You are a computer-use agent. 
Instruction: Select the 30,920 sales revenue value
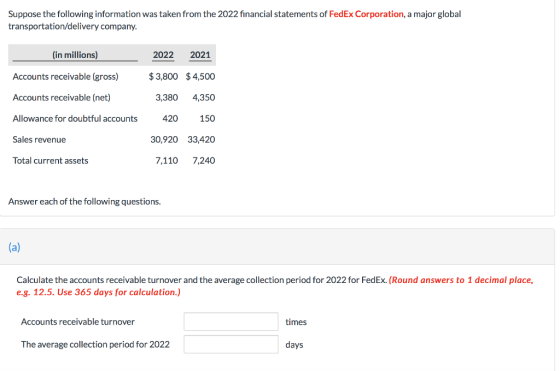click(x=164, y=140)
